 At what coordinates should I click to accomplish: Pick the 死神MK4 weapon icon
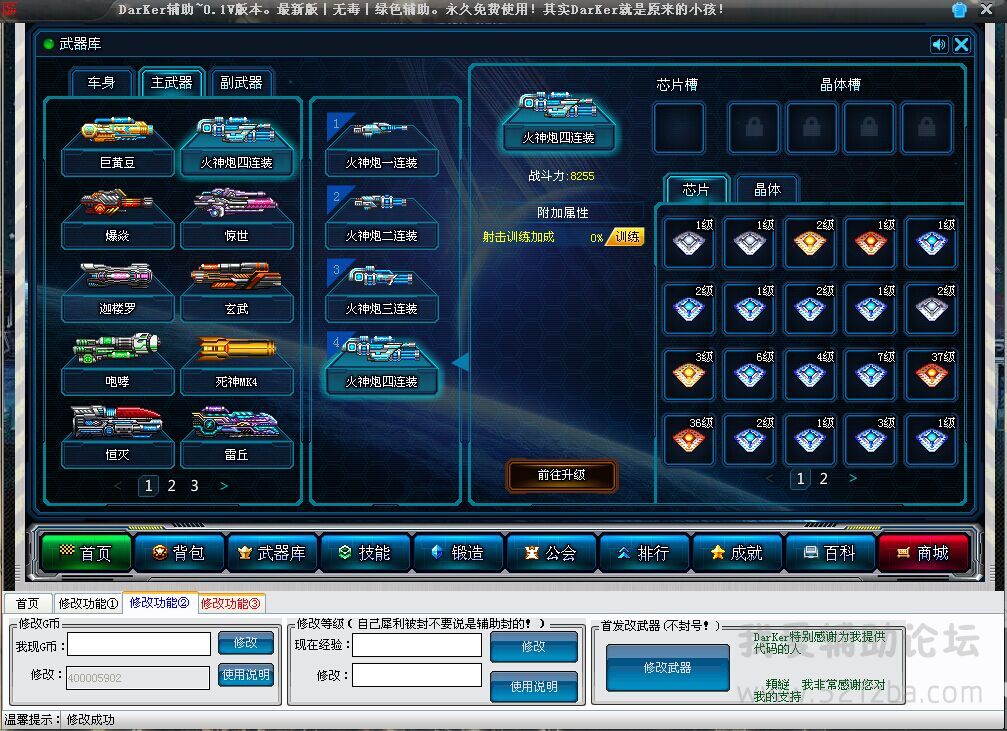coord(237,351)
